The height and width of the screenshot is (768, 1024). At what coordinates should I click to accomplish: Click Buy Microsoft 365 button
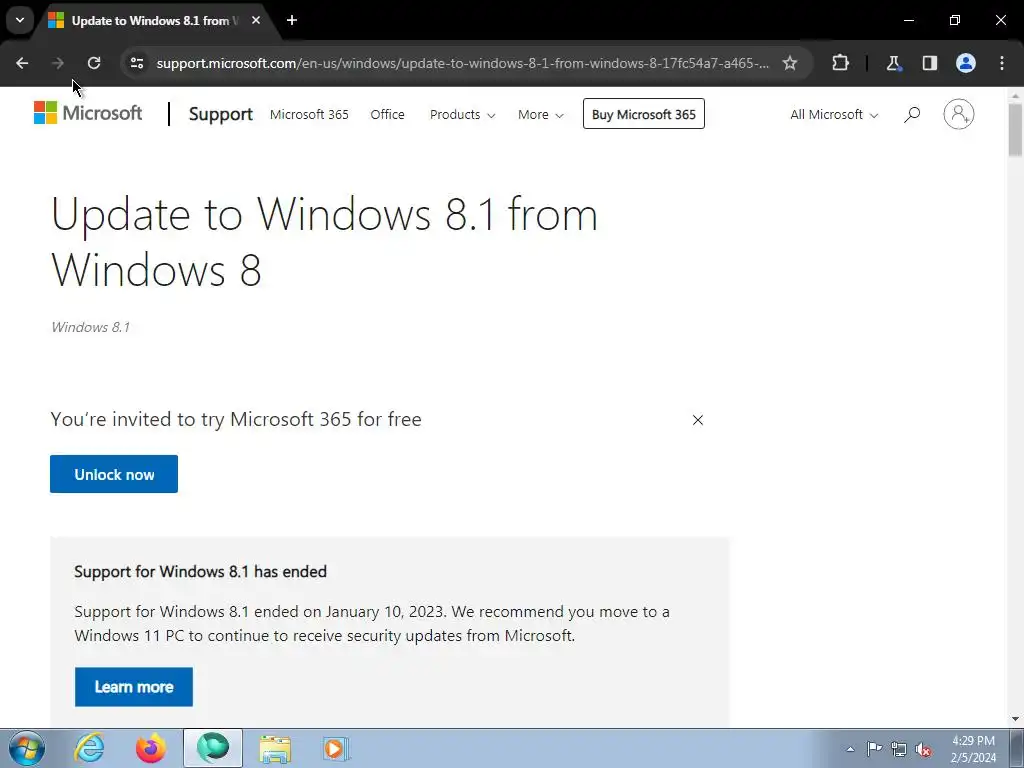(x=643, y=114)
